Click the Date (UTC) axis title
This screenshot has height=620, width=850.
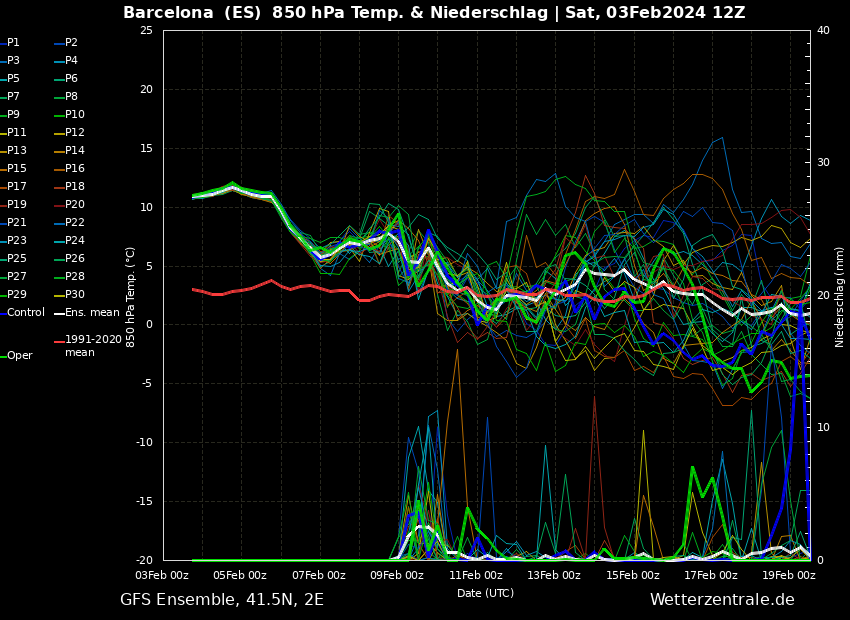[485, 593]
